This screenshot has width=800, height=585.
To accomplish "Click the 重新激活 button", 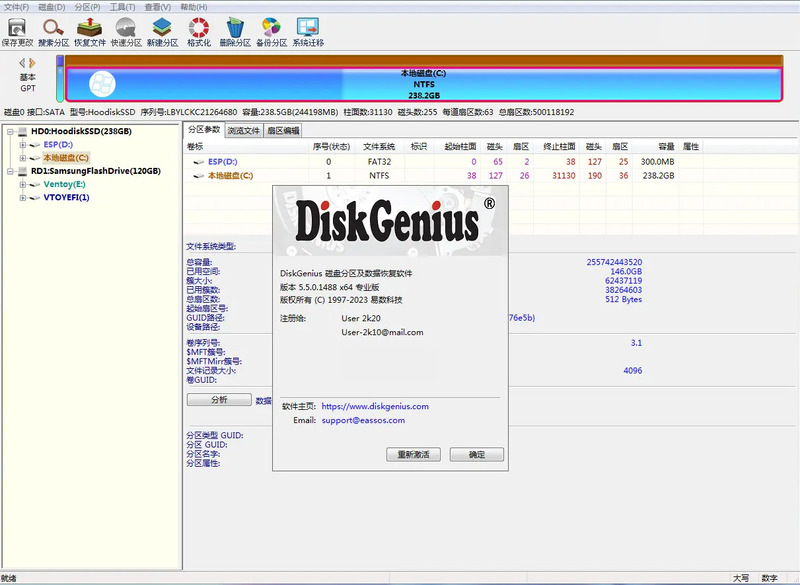I will [x=413, y=454].
